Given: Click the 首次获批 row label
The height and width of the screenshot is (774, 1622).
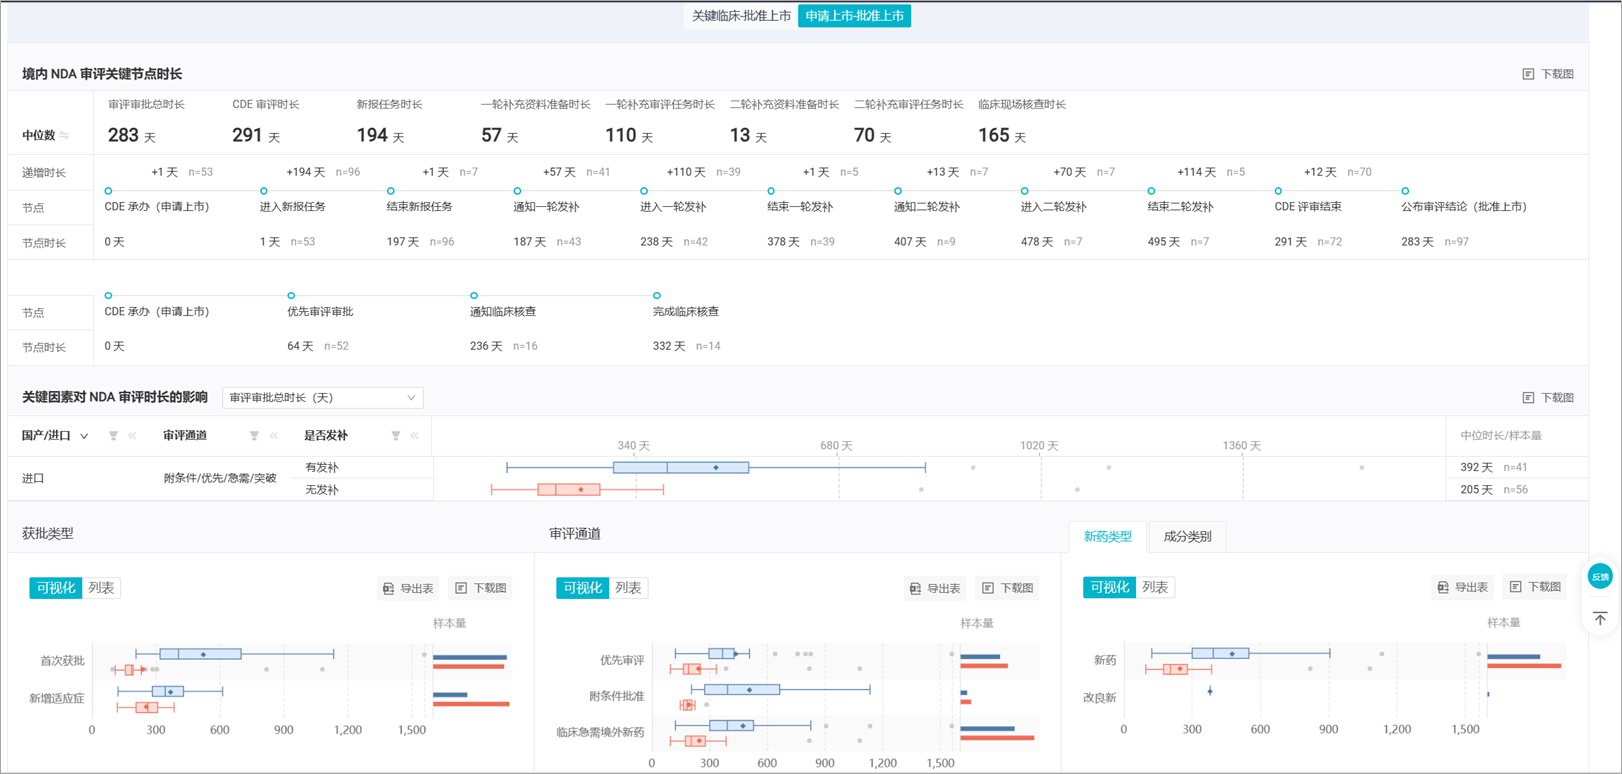Looking at the screenshot, I should (x=62, y=661).
